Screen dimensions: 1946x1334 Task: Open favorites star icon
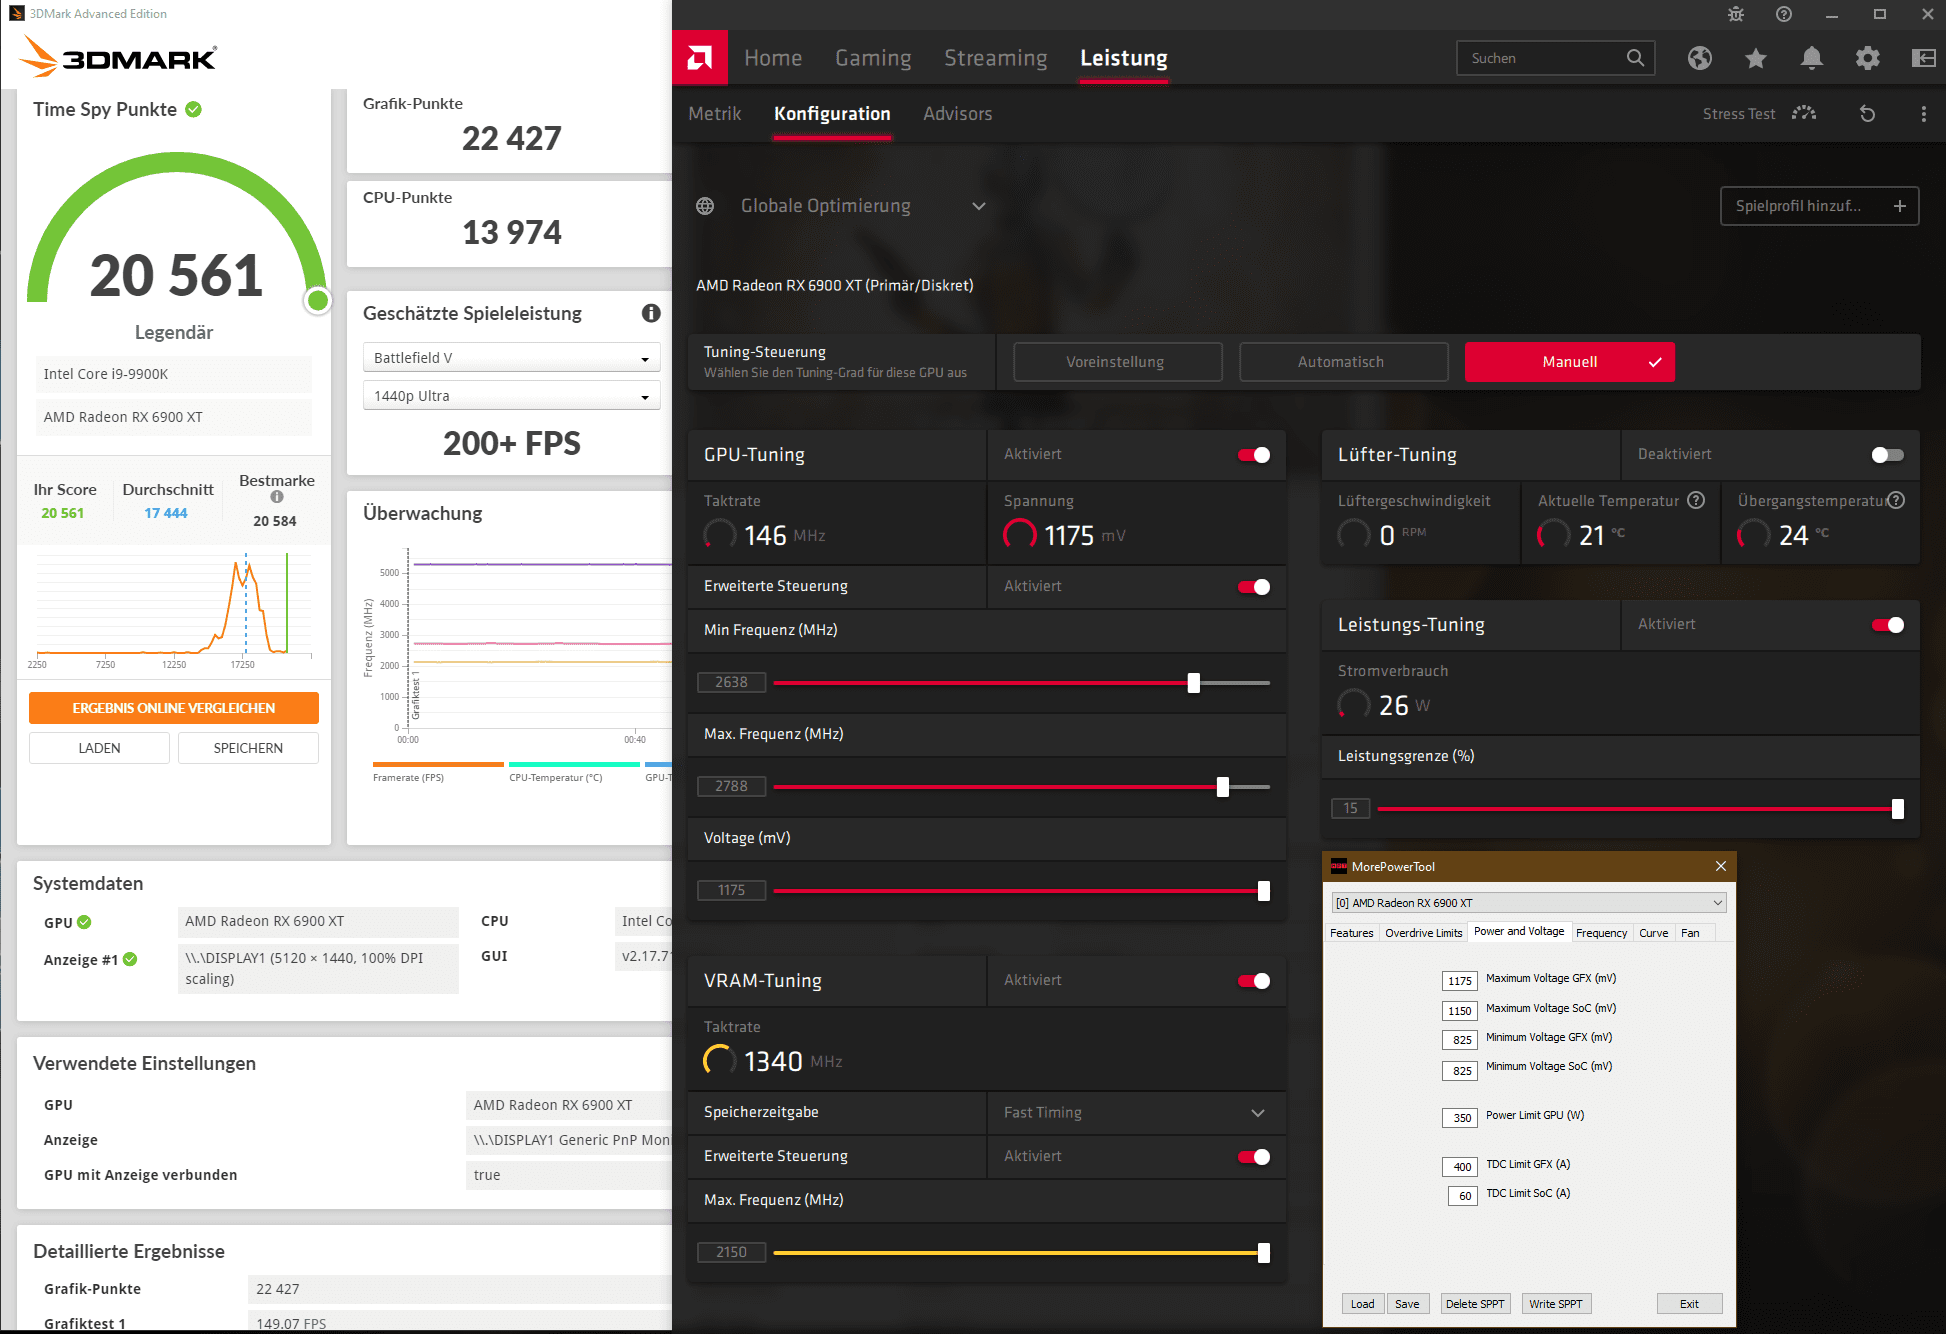click(x=1755, y=58)
